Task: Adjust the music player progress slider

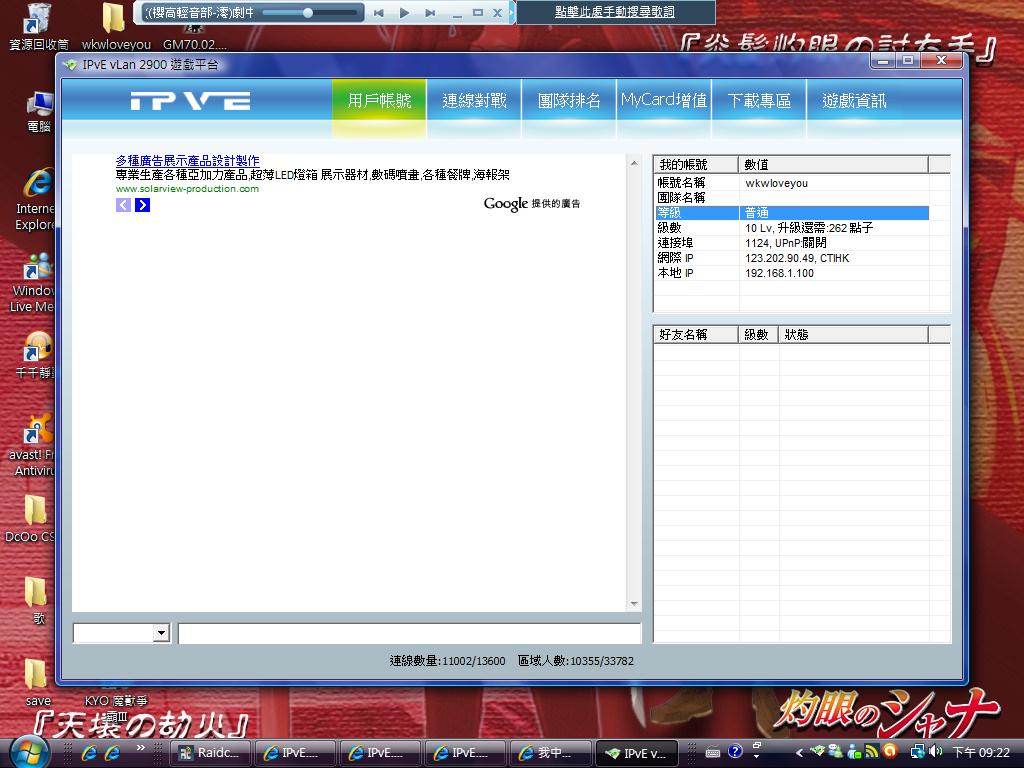Action: [x=308, y=13]
